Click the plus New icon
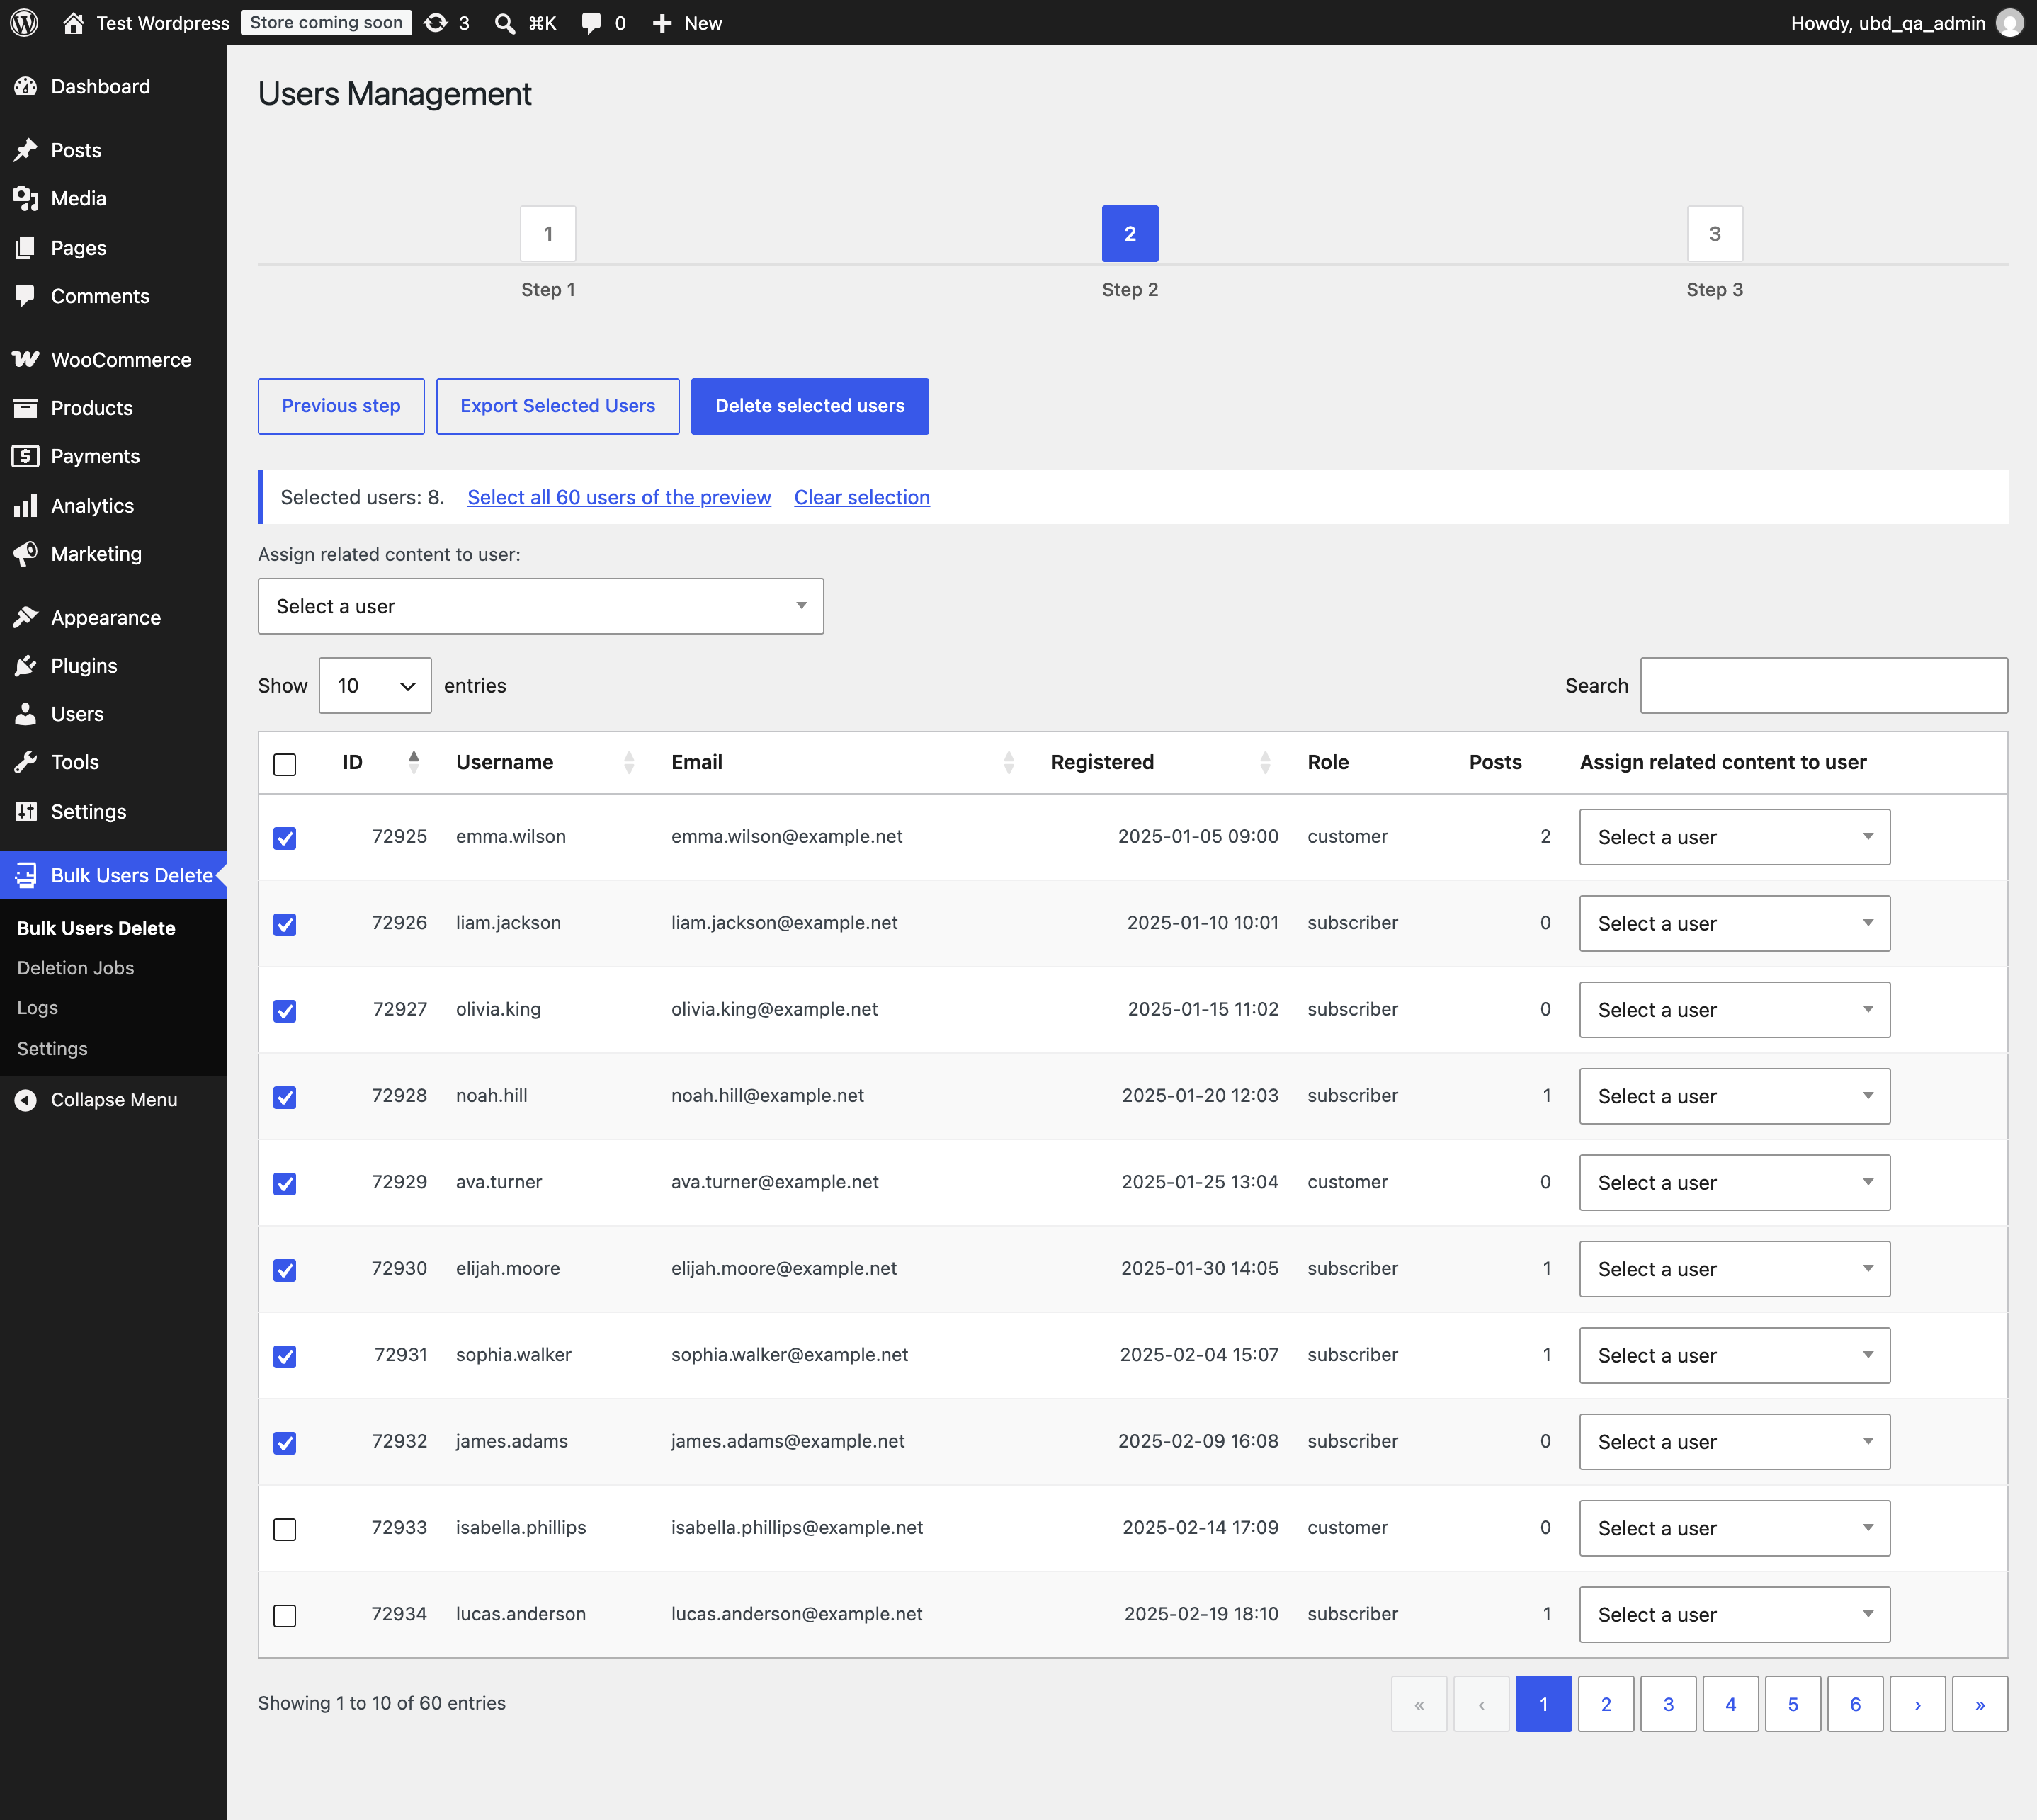 [x=661, y=22]
